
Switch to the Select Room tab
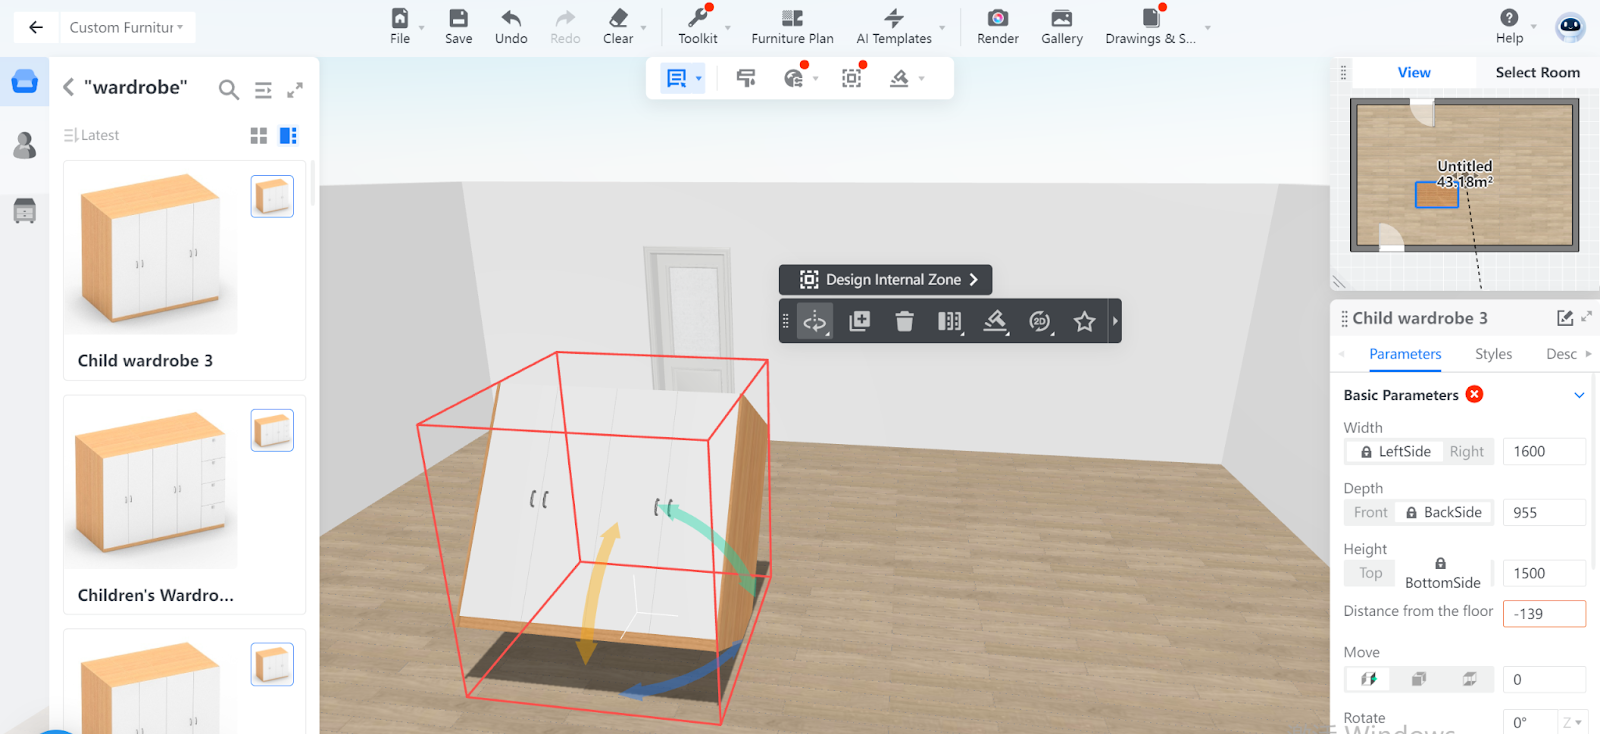point(1537,73)
